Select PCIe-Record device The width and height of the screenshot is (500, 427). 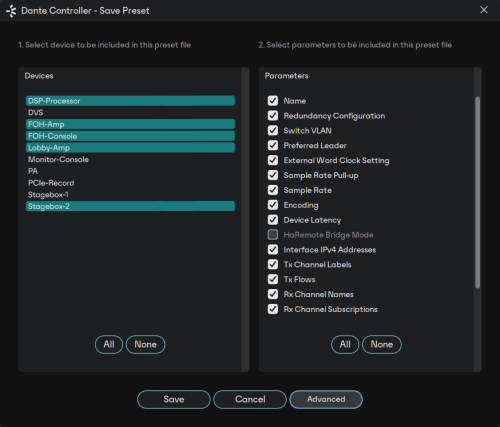tap(130, 183)
